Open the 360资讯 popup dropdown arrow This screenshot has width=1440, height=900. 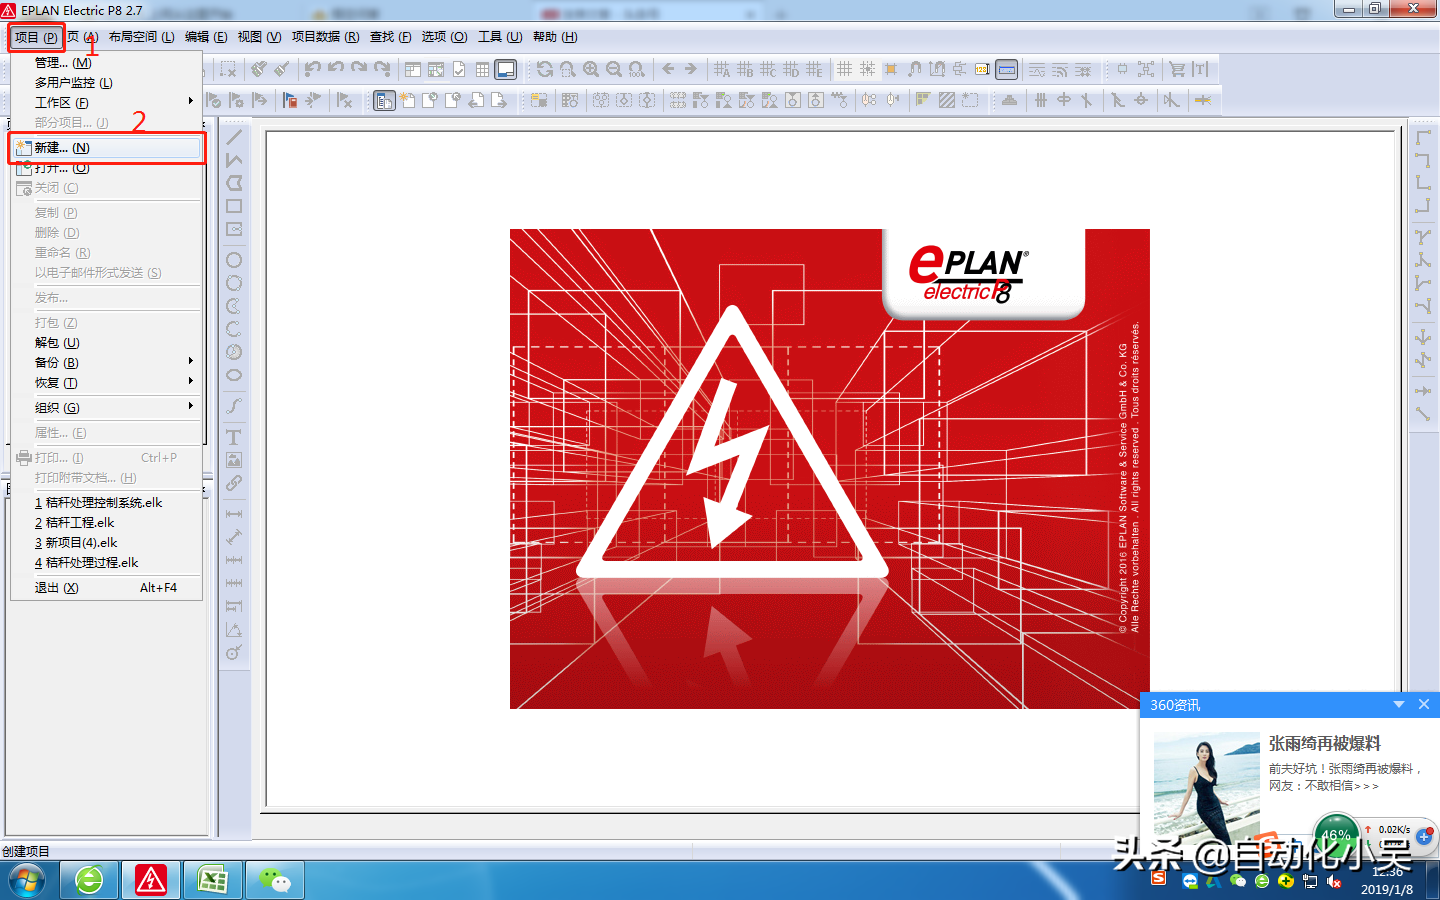click(x=1398, y=705)
